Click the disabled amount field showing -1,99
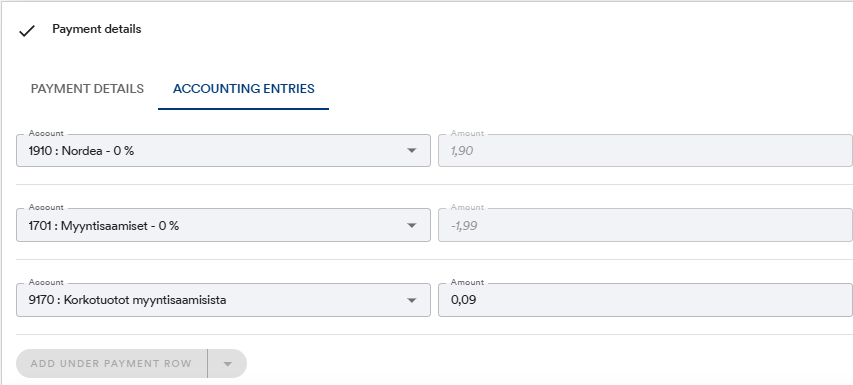This screenshot has height=385, width=853. (x=645, y=225)
